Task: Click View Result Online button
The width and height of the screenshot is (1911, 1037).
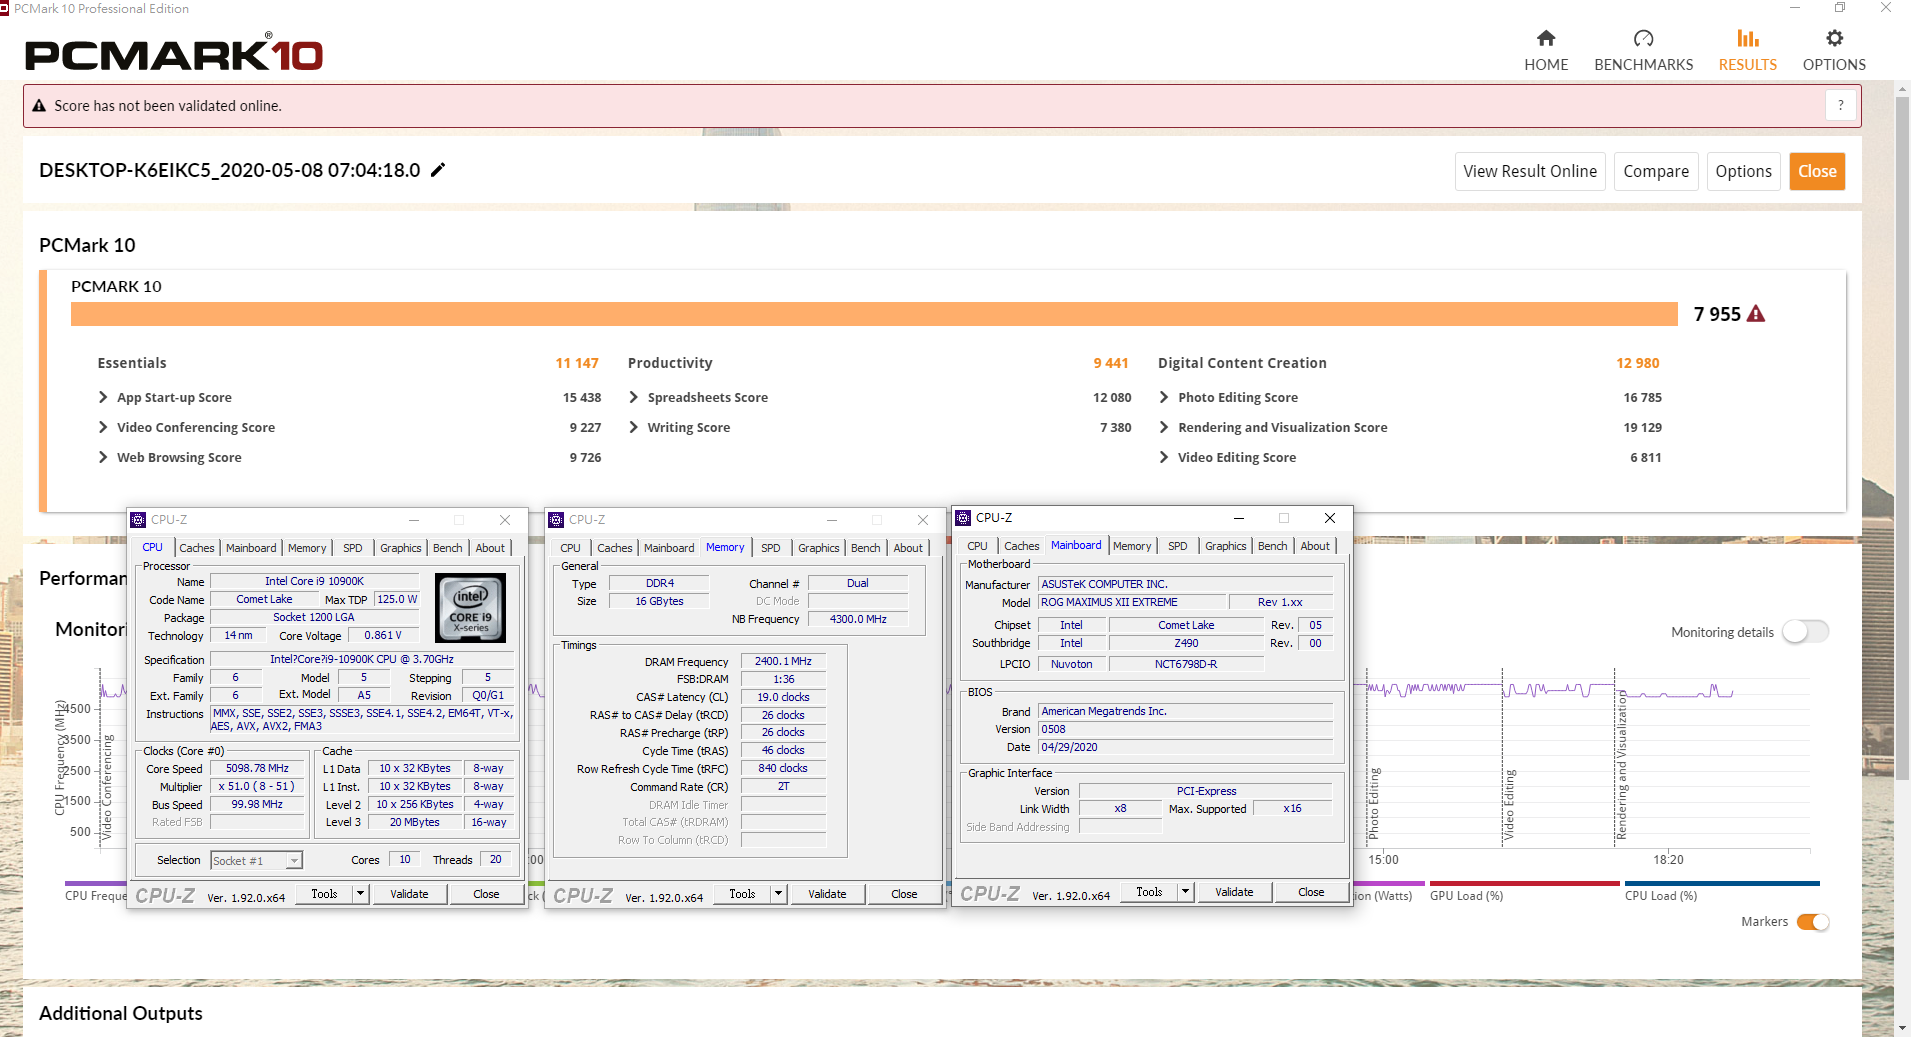Action: (x=1530, y=171)
